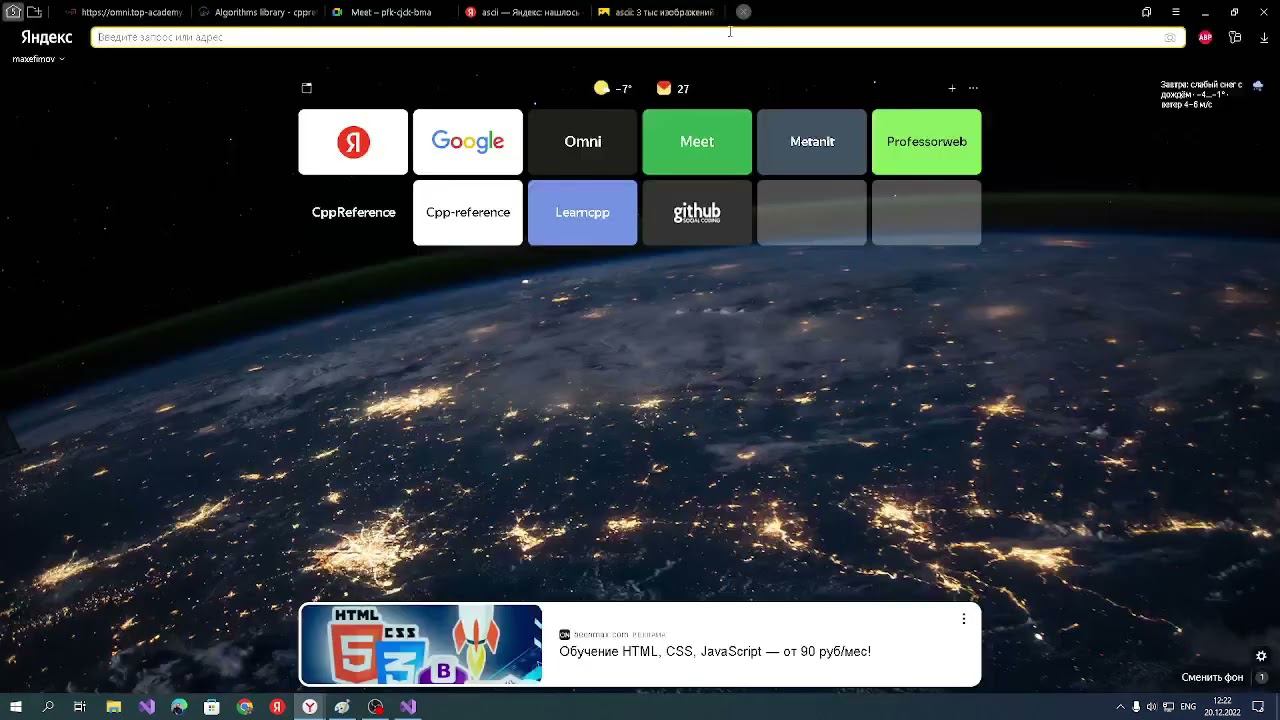
Task: Close the current new tab
Action: pos(743,12)
